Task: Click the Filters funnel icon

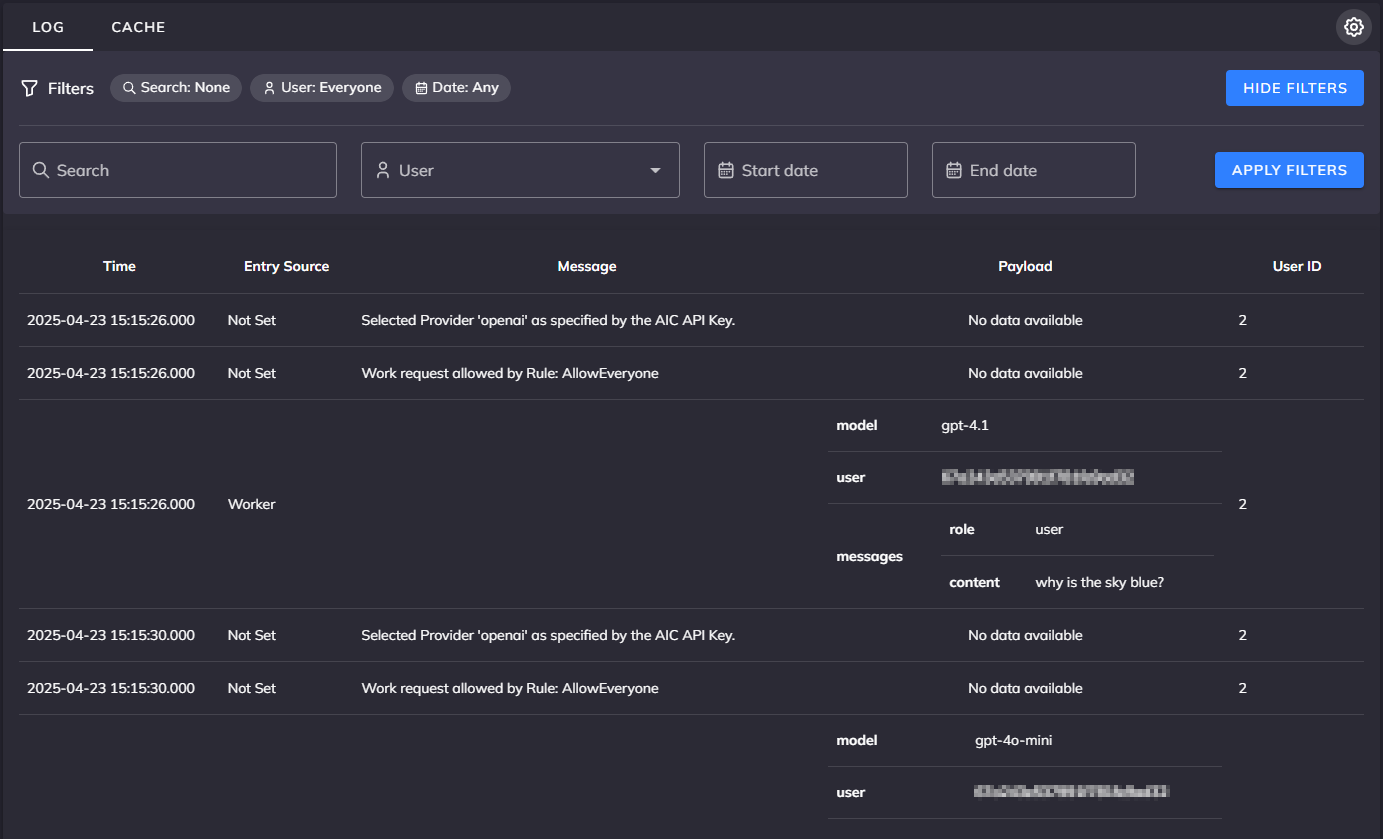Action: 30,88
